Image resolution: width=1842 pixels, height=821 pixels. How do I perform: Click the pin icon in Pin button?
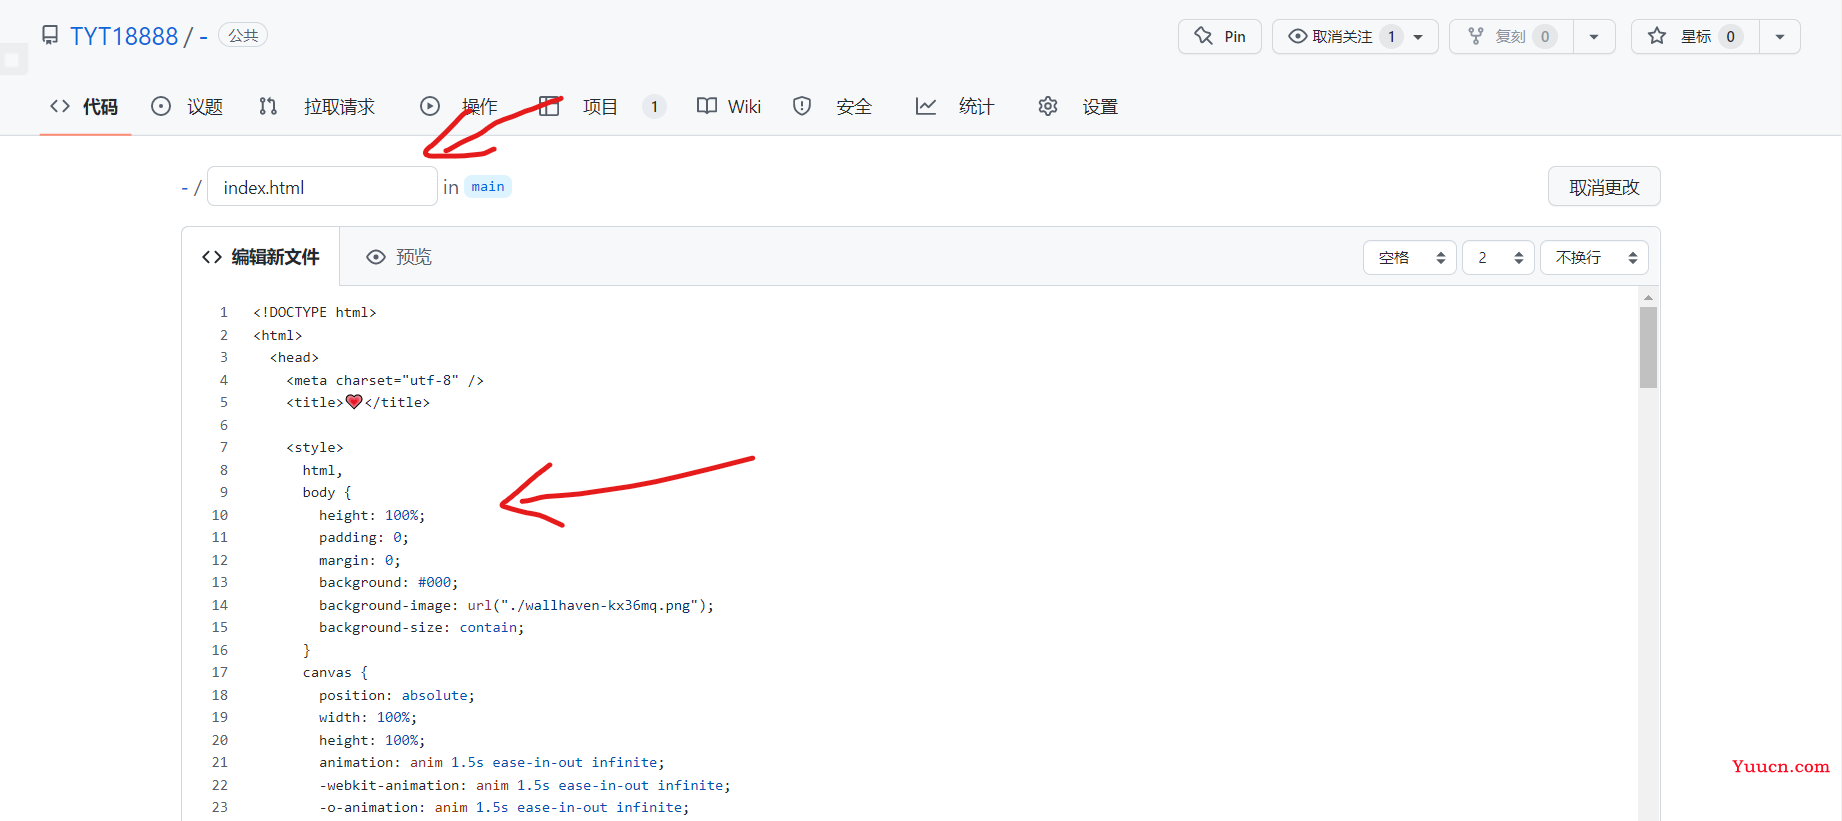coord(1203,36)
